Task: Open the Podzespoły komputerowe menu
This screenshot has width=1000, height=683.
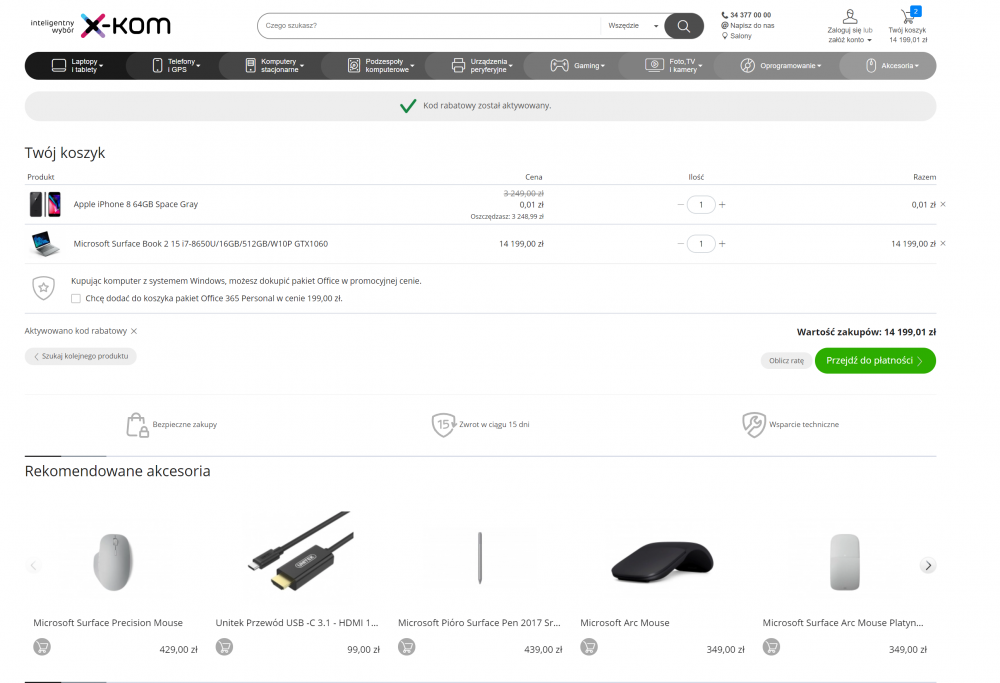Action: coord(381,66)
